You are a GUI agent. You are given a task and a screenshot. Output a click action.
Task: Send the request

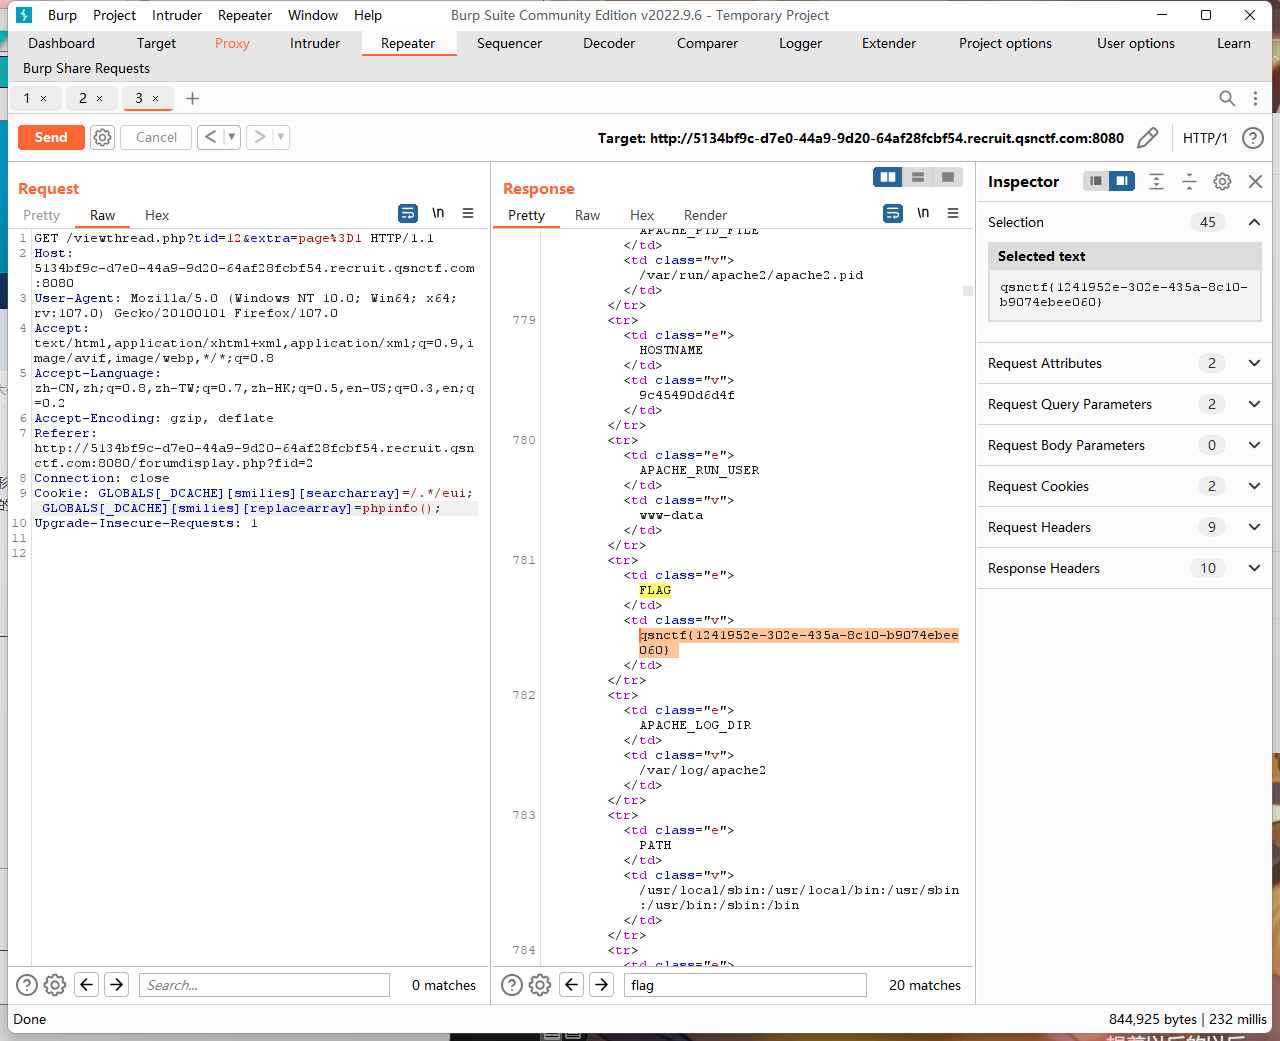[x=51, y=137]
